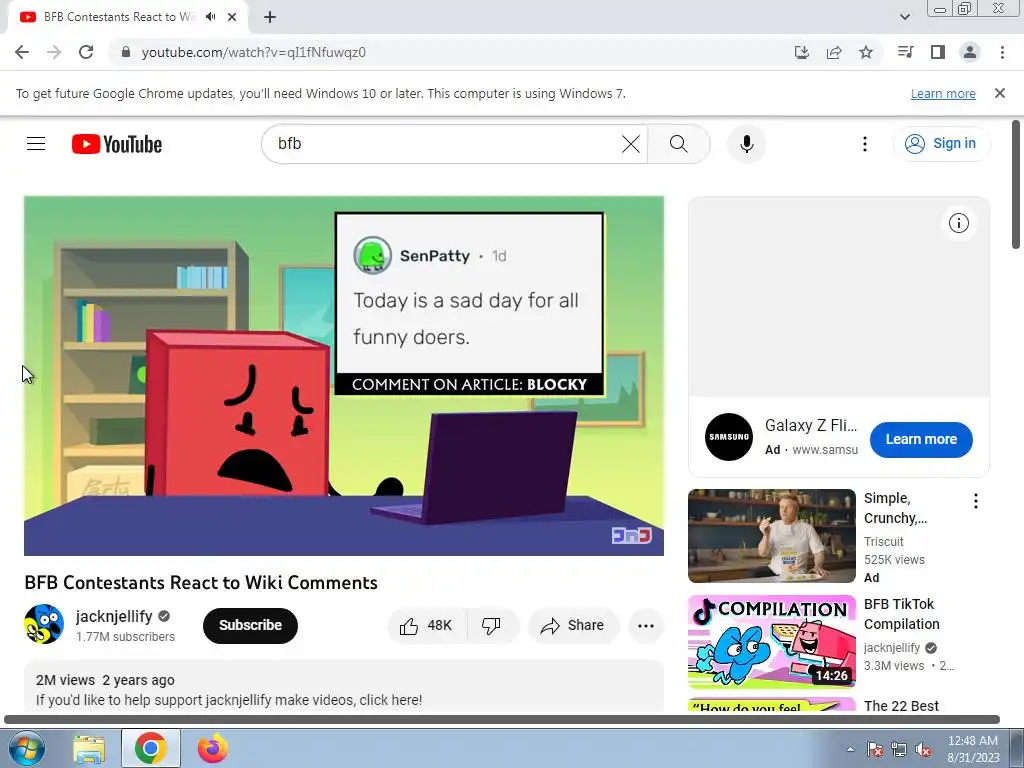Open Galaxy Z Fli... ad title
The height and width of the screenshot is (768, 1024).
[x=810, y=425]
